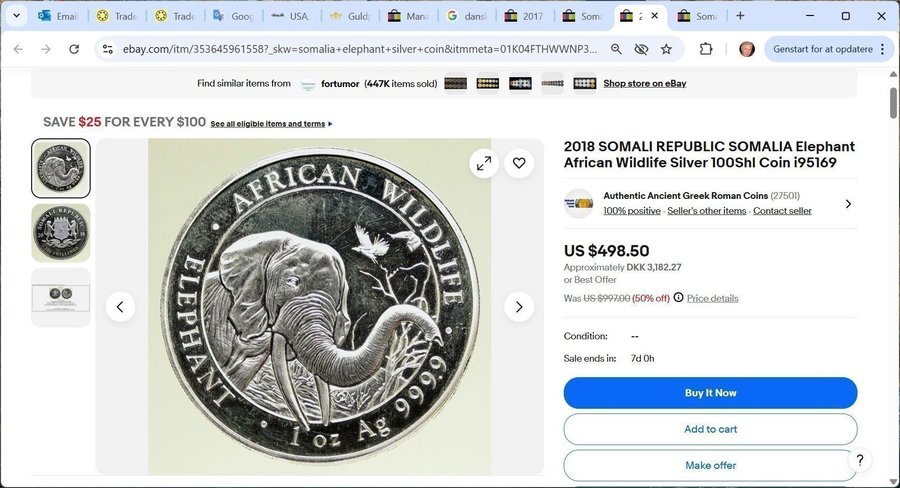
Task: Select the coin reverse side thumbnail
Action: [x=61, y=233]
